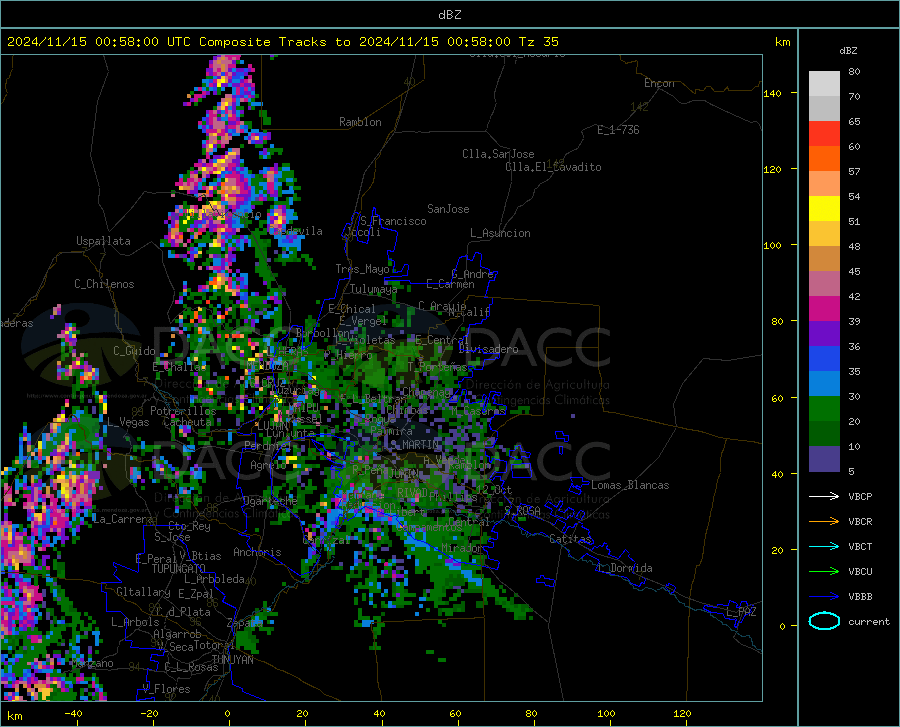This screenshot has height=727, width=900.
Task: Click the 'Tz 35' header value
Action: click(538, 42)
